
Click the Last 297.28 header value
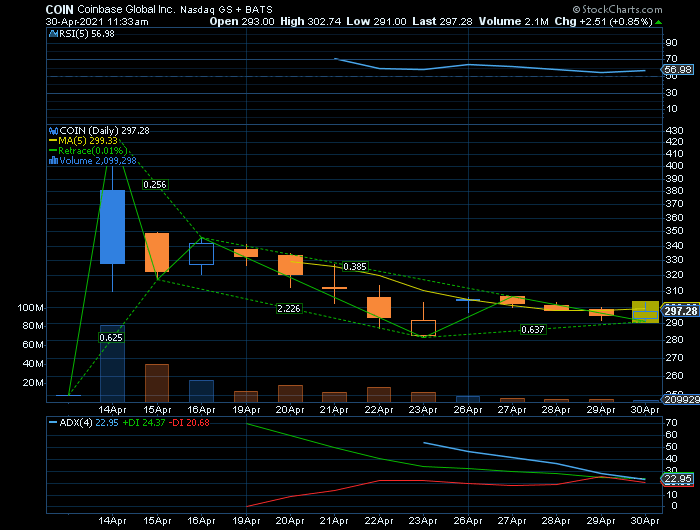[442, 21]
